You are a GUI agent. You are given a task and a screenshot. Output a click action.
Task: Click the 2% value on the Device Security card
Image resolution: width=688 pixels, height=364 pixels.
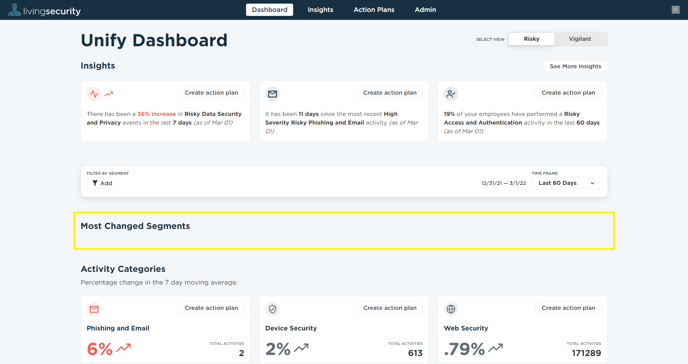click(278, 349)
